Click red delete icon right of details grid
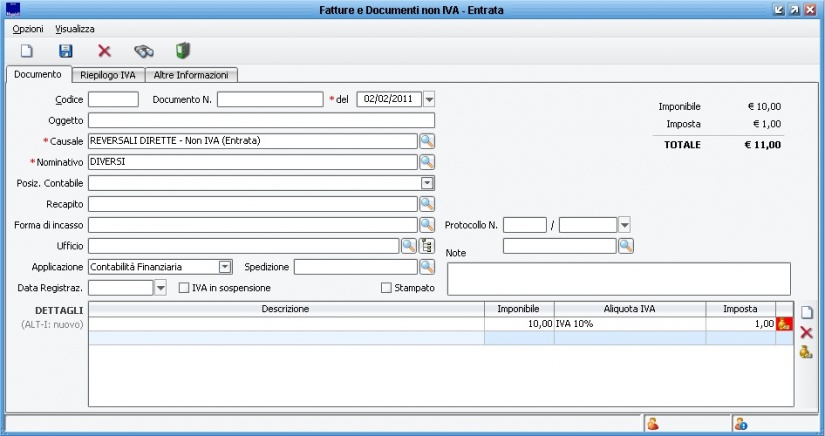Viewport: 825px width, 436px height. (806, 332)
